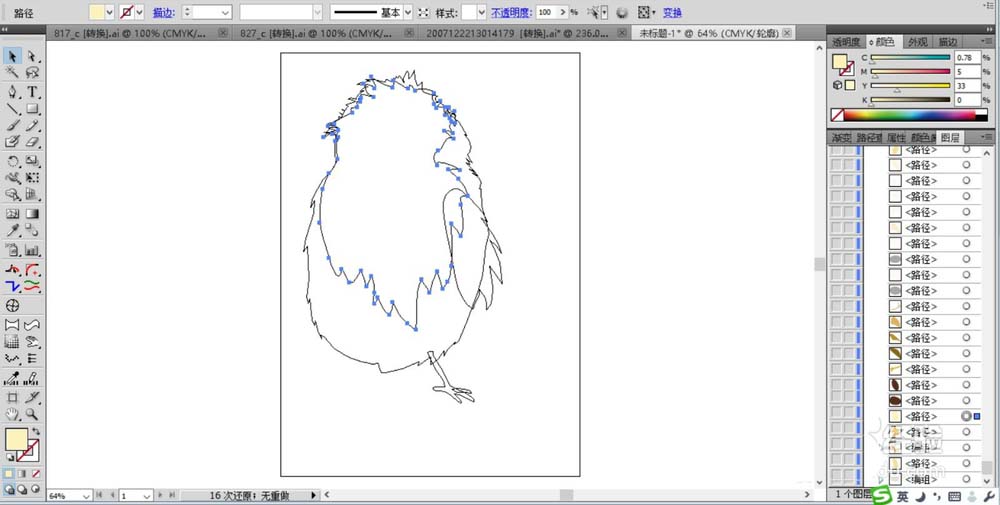Open the stroke color dropdown in control bar
Viewport: 1000px width, 505px height.
point(140,12)
